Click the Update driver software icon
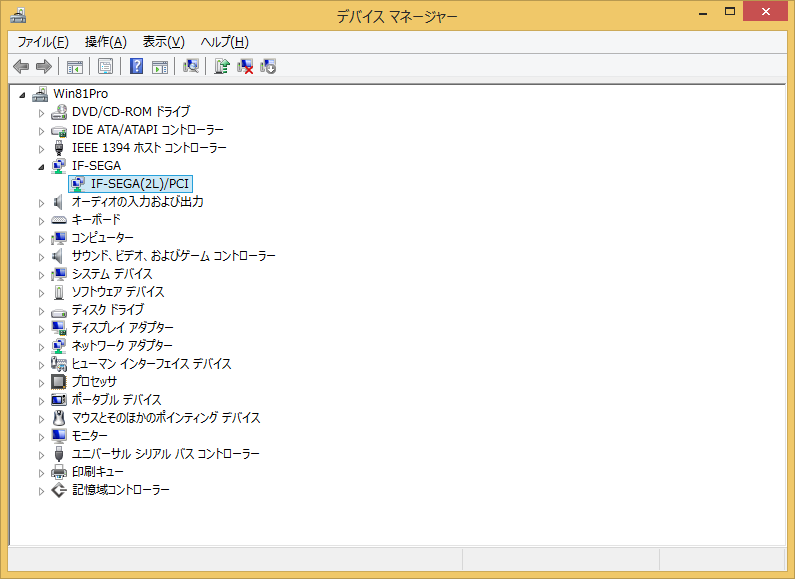This screenshot has width=795, height=579. point(222,67)
